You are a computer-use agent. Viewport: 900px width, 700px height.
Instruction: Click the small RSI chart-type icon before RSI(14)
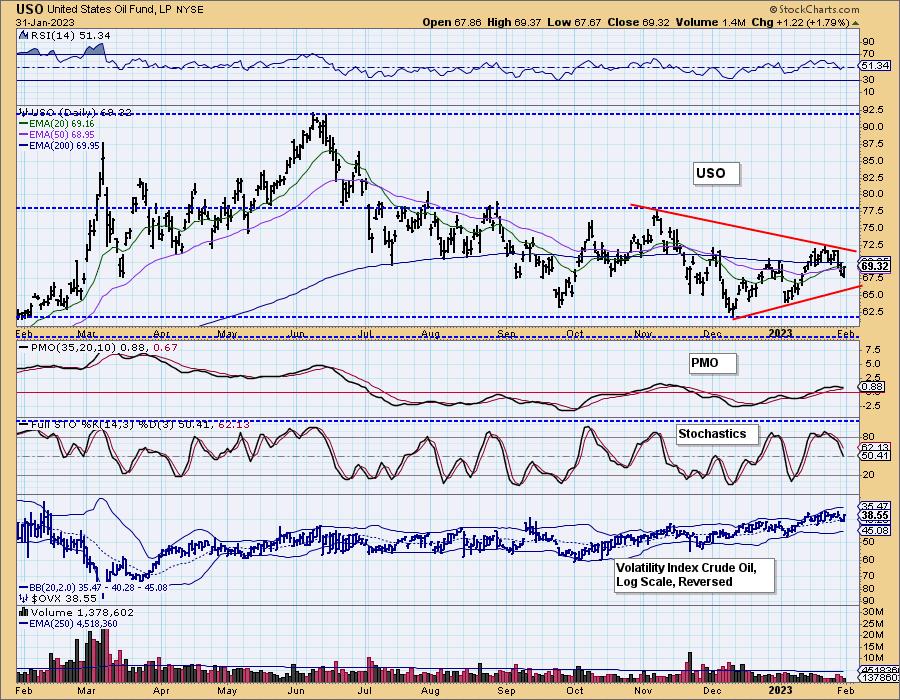(22, 35)
